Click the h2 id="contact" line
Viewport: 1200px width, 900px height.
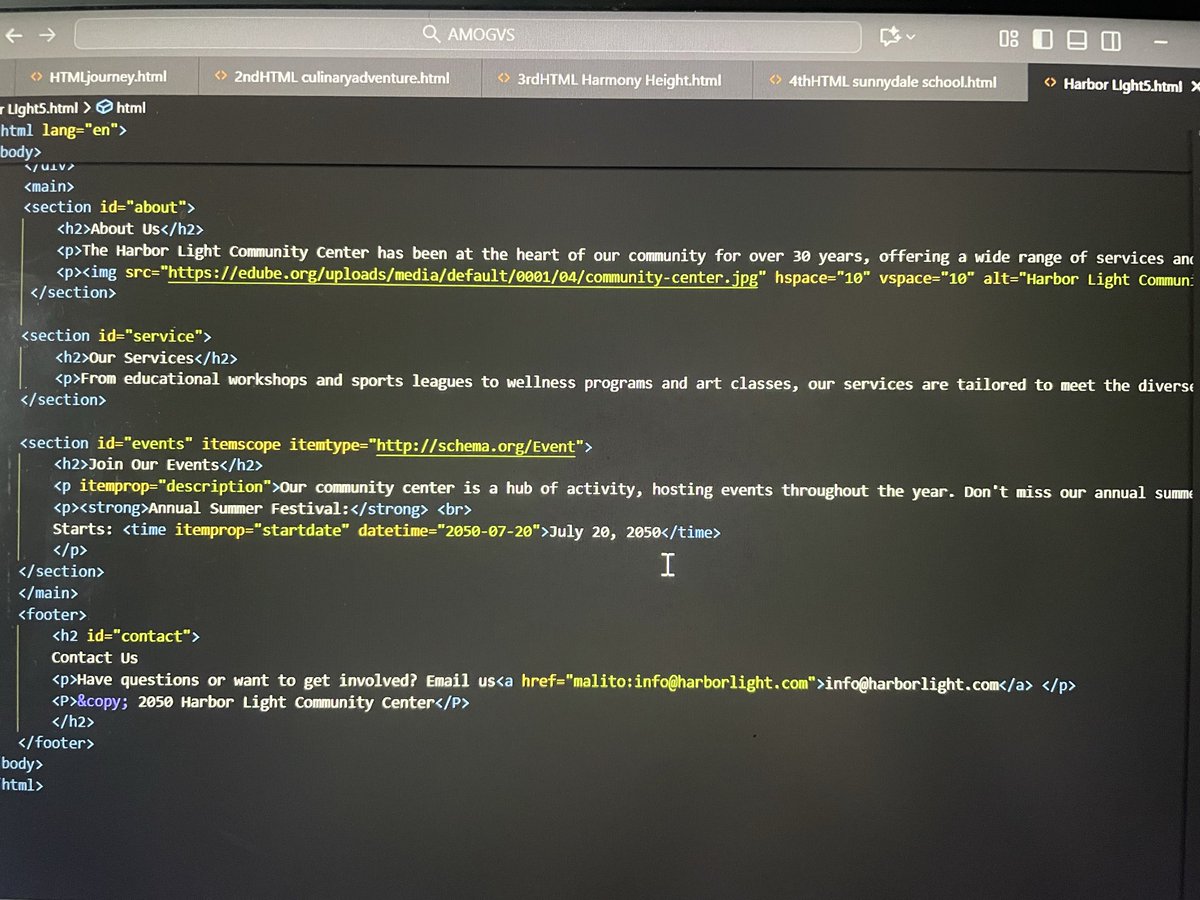tap(126, 636)
